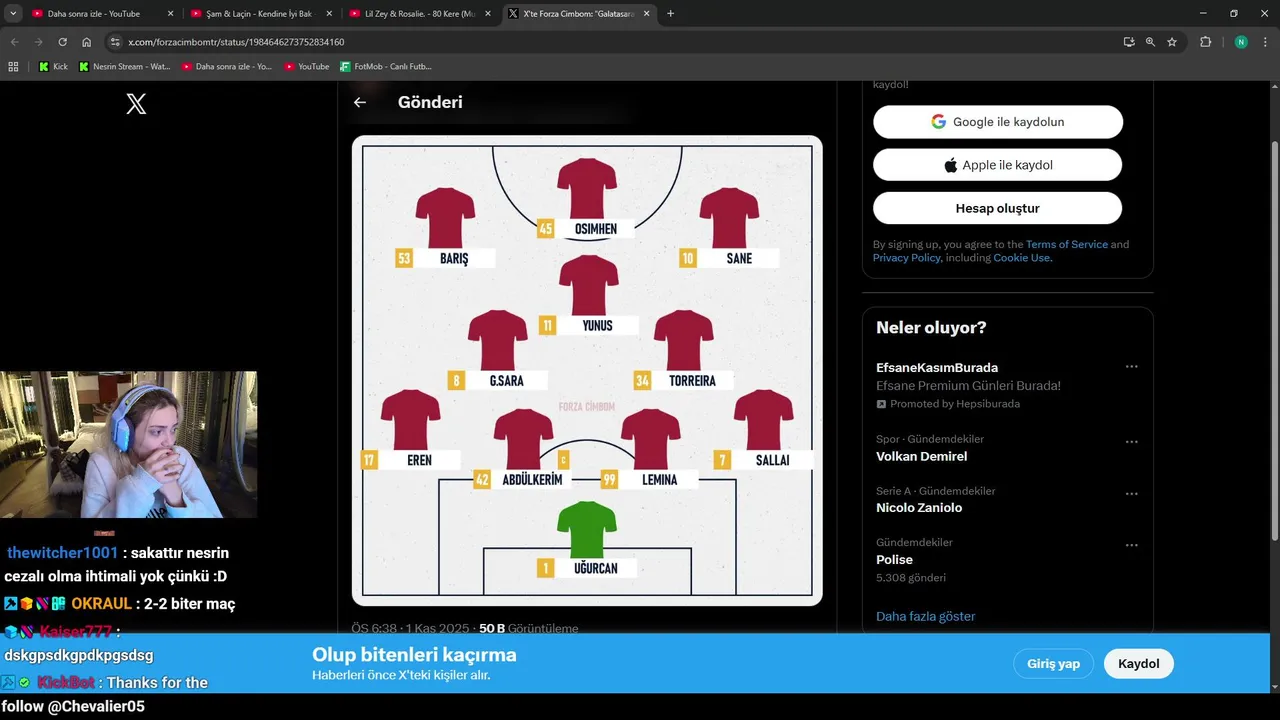
Task: Open the apps grid icon in bookmarks bar
Action: coord(13,66)
